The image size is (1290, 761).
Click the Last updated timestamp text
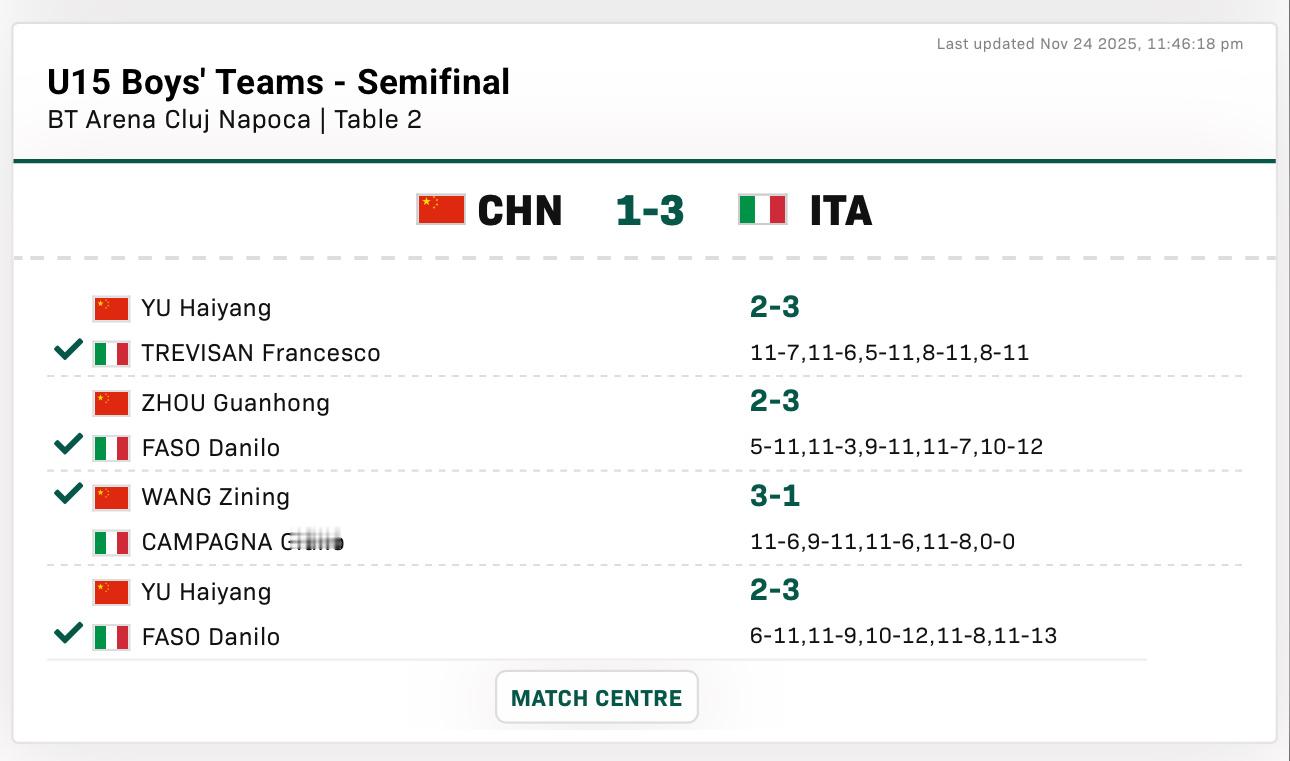1089,44
